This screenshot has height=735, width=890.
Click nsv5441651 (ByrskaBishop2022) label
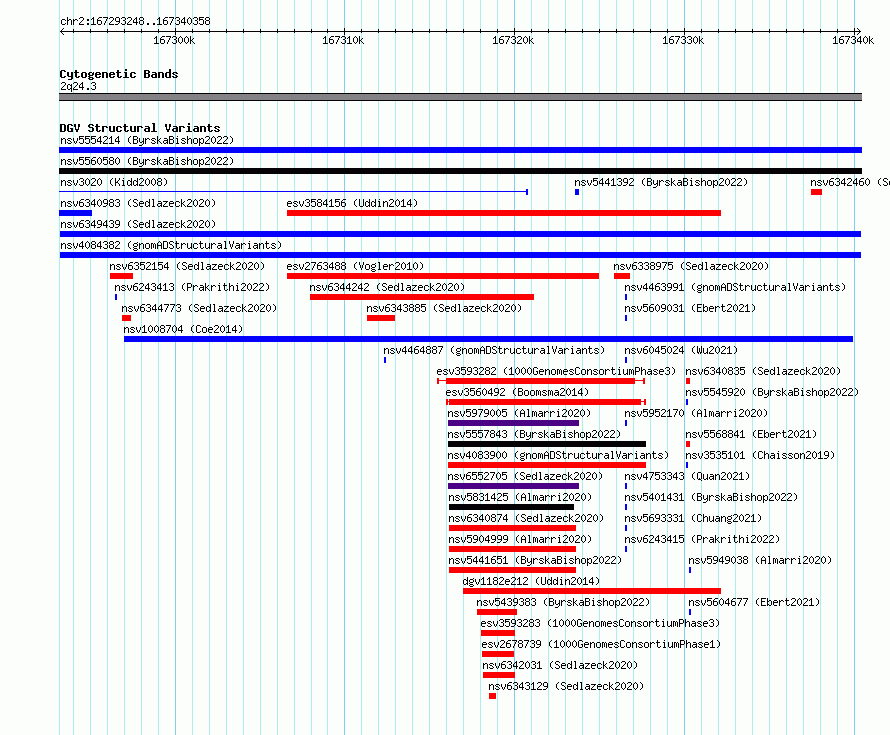pos(536,560)
